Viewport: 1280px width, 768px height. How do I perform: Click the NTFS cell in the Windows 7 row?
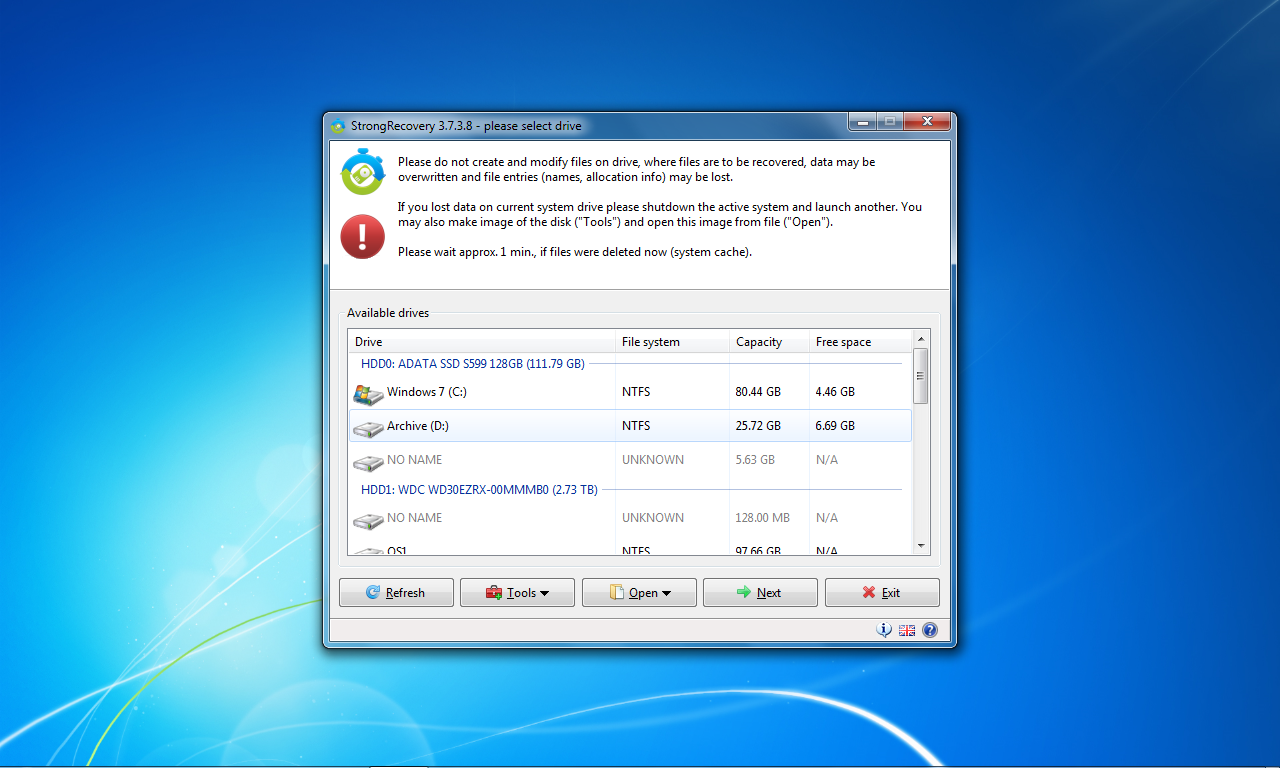pyautogui.click(x=636, y=392)
